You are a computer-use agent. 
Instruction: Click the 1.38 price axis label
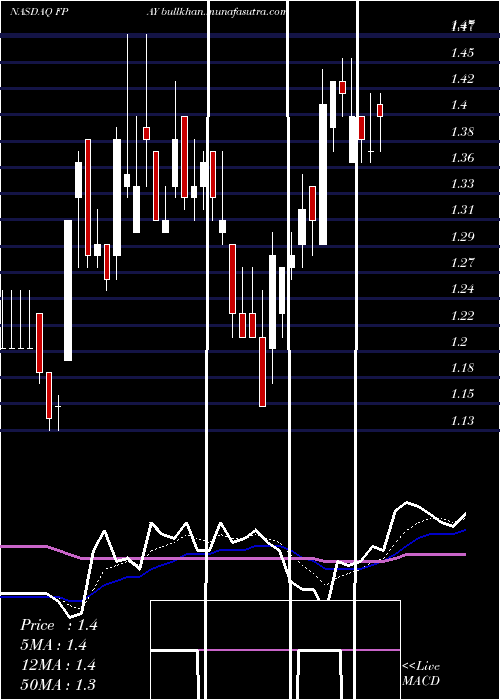[x=462, y=132]
